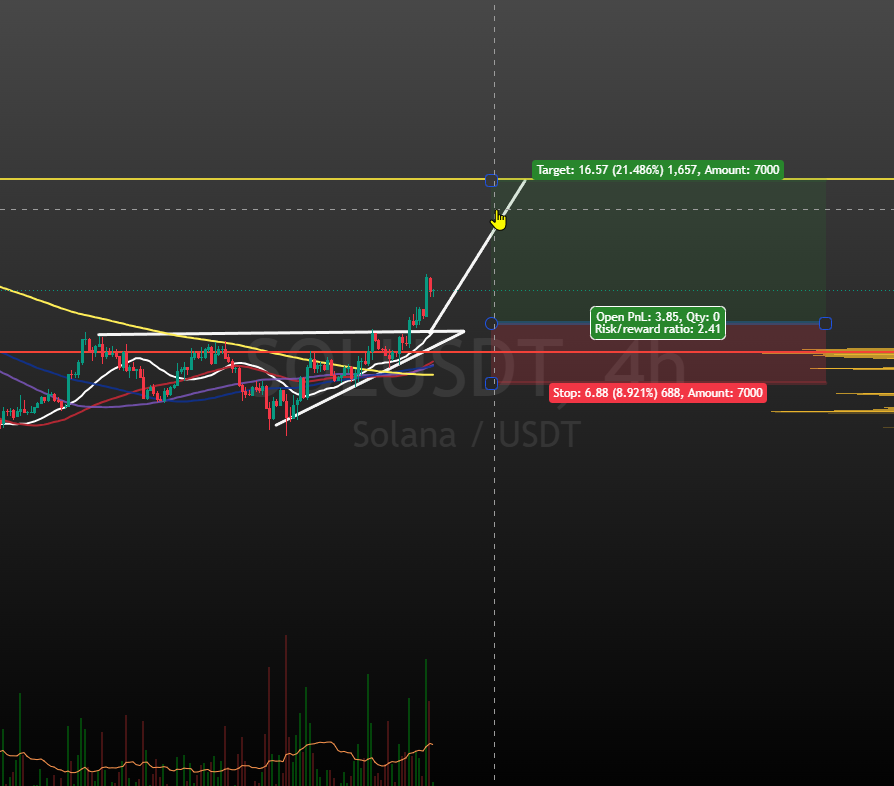Click the target level handle on yellow line
This screenshot has height=786, width=894.
[491, 181]
